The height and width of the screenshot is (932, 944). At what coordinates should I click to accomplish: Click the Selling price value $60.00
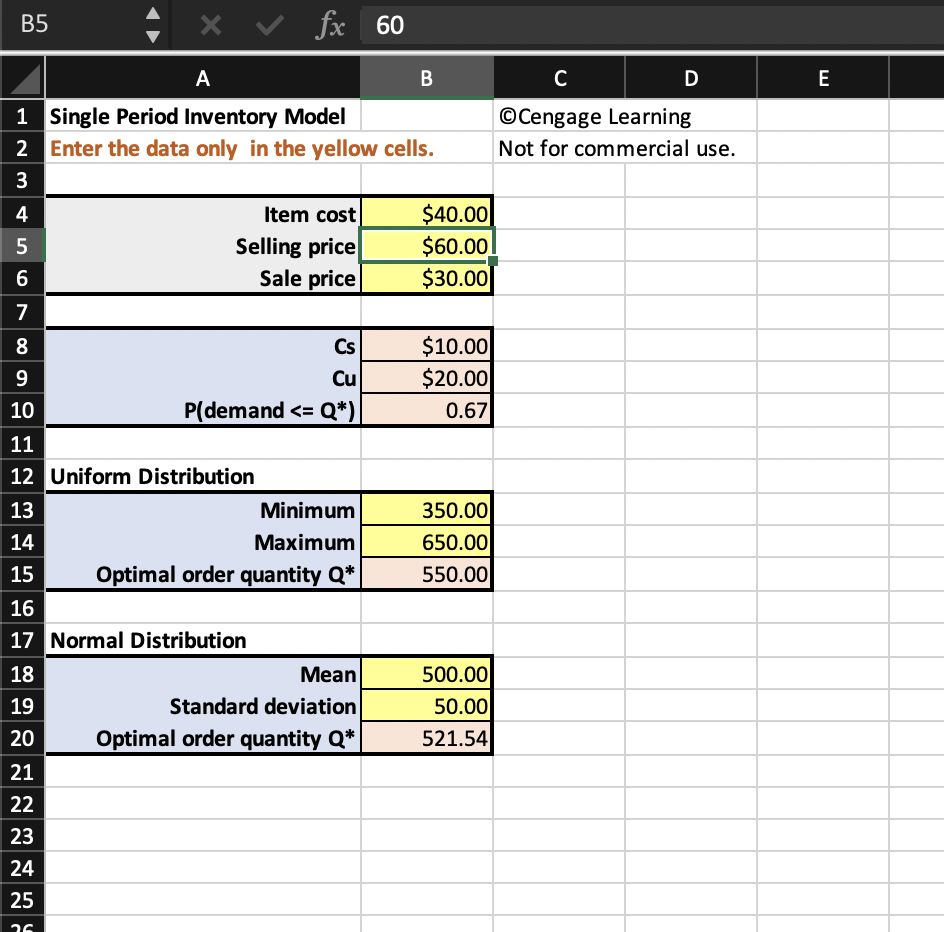click(426, 246)
